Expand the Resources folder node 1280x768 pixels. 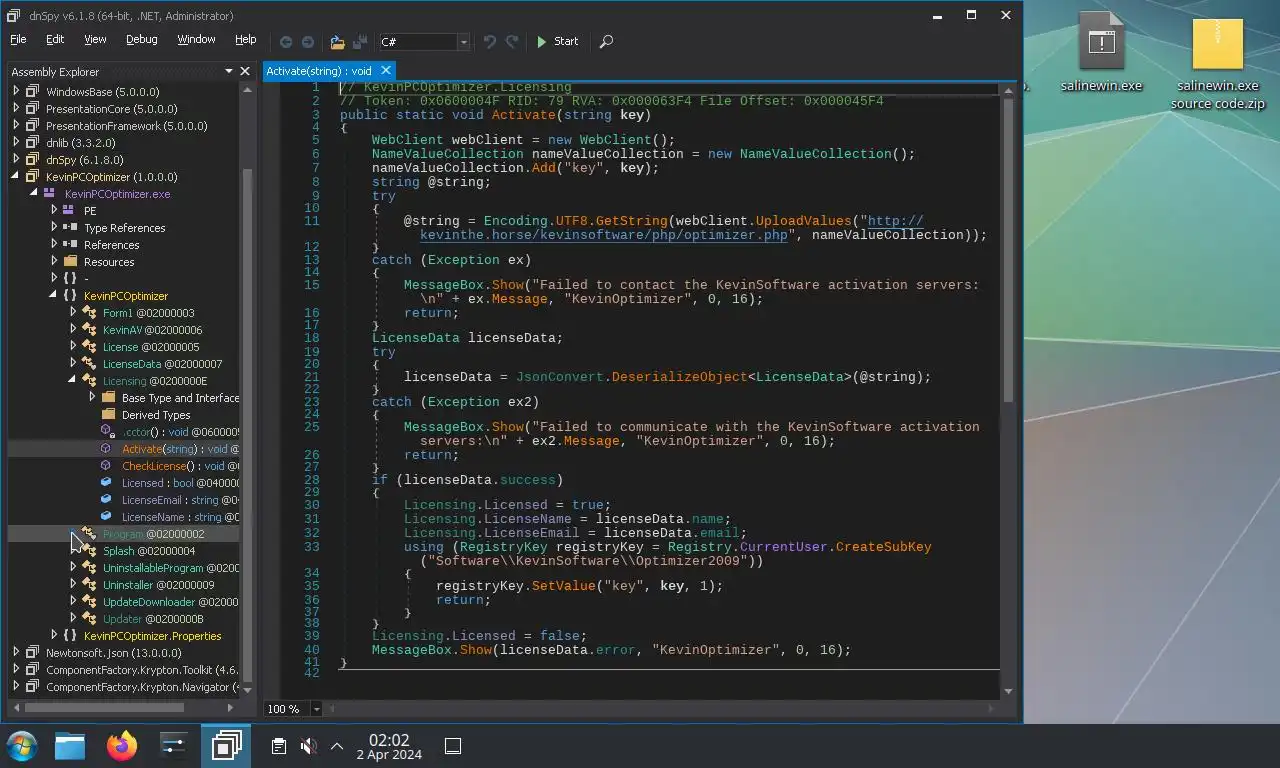tap(54, 261)
